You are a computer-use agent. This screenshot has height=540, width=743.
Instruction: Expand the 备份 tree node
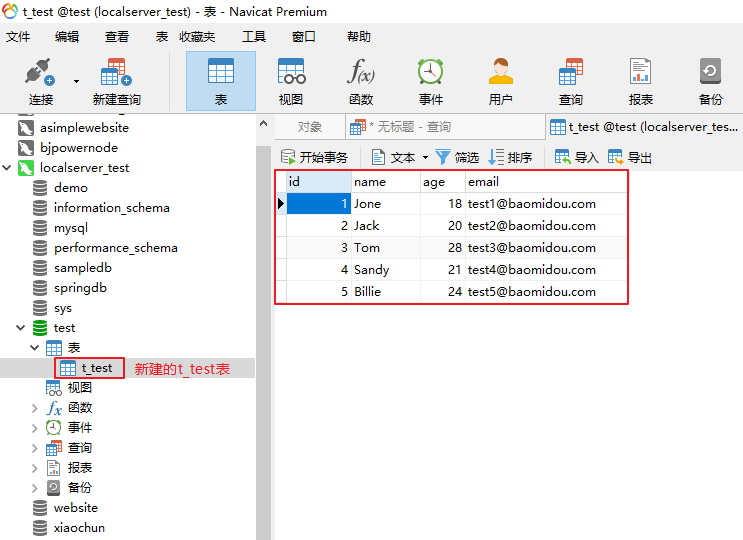(x=34, y=488)
